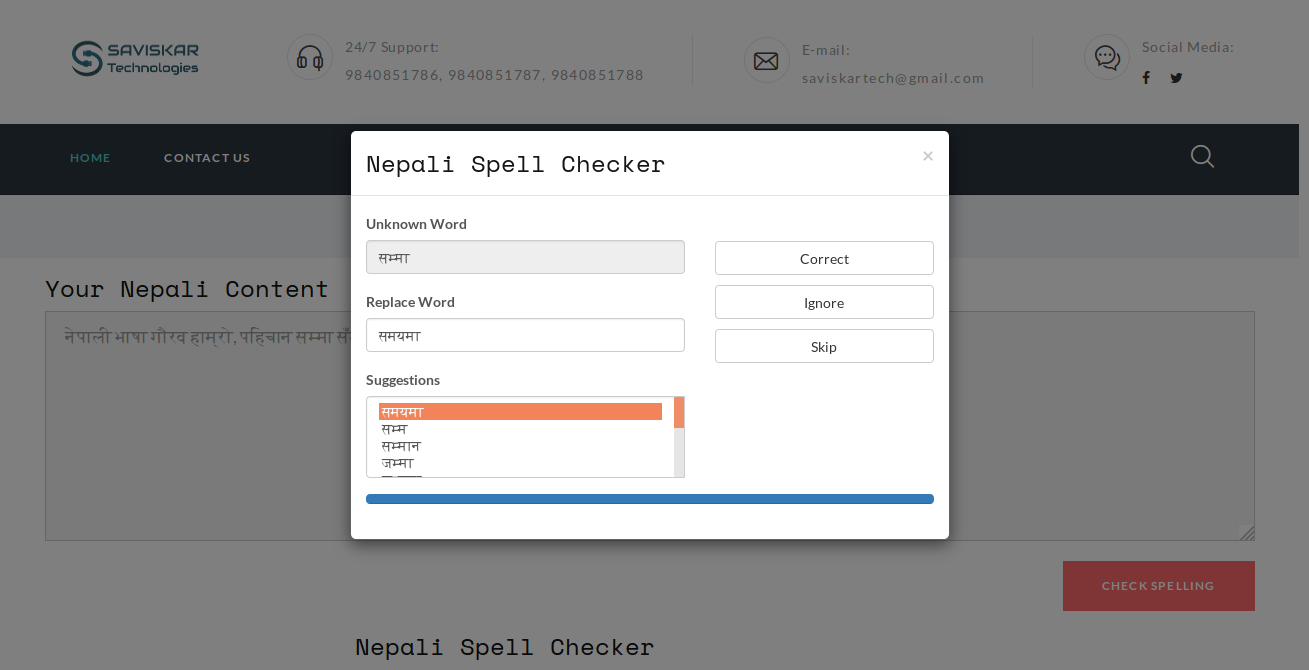Click the Skip button

824,346
